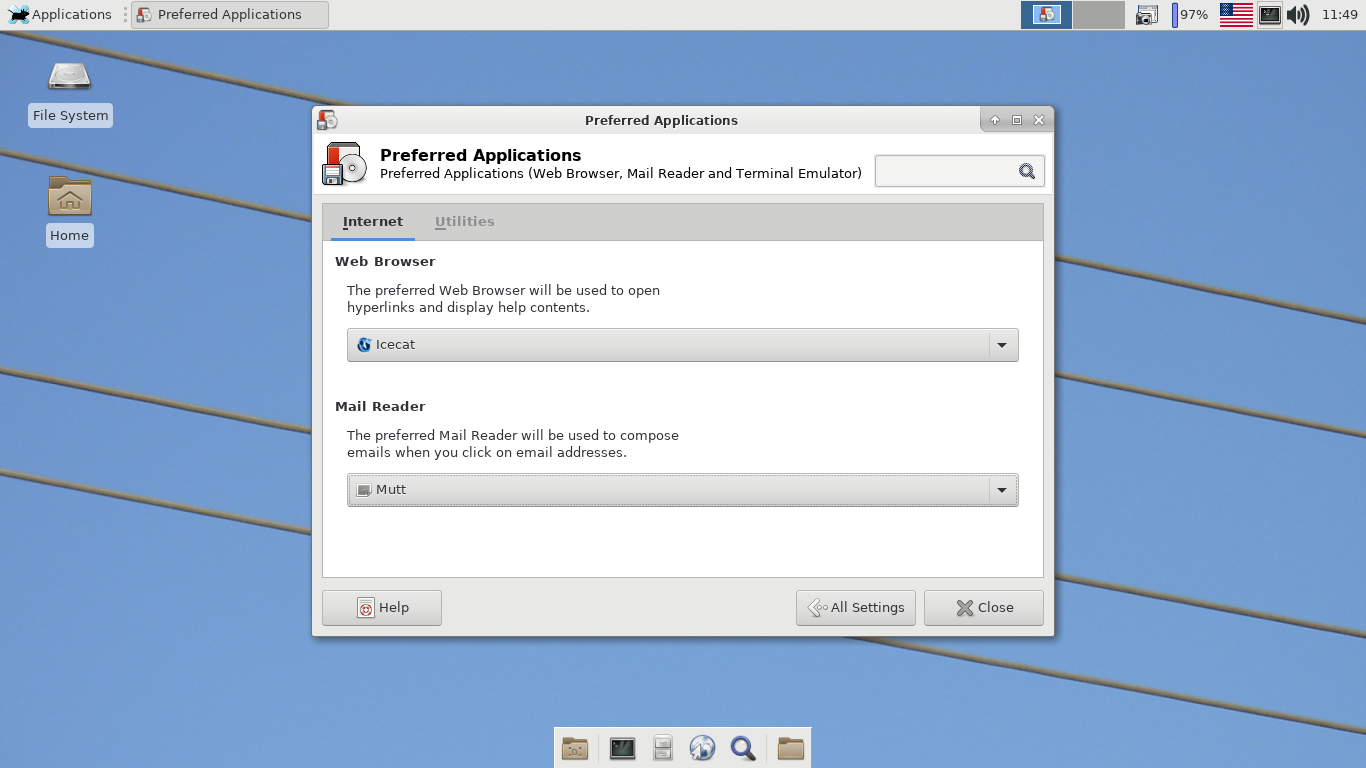Open the terminal tray icon in the panel
This screenshot has height=768, width=1366.
coord(1270,15)
